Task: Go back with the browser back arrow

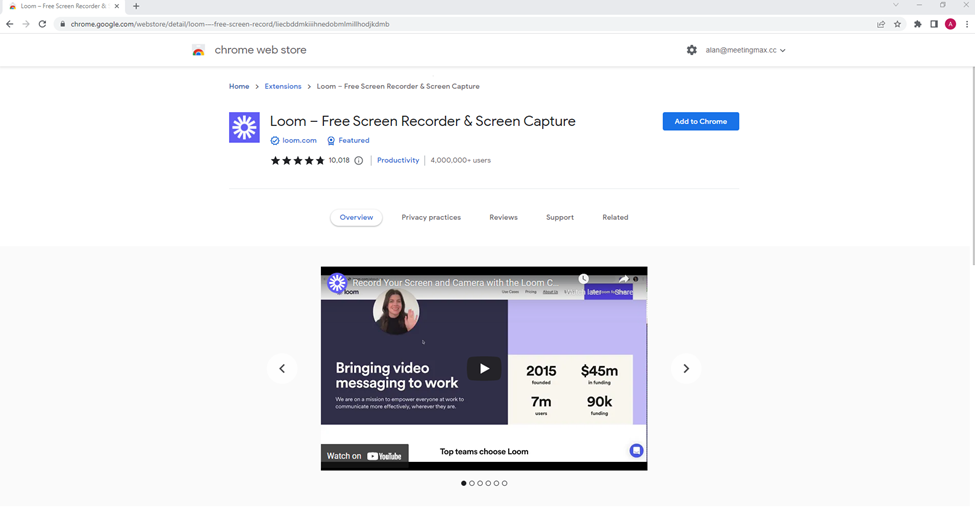Action: coord(9,24)
